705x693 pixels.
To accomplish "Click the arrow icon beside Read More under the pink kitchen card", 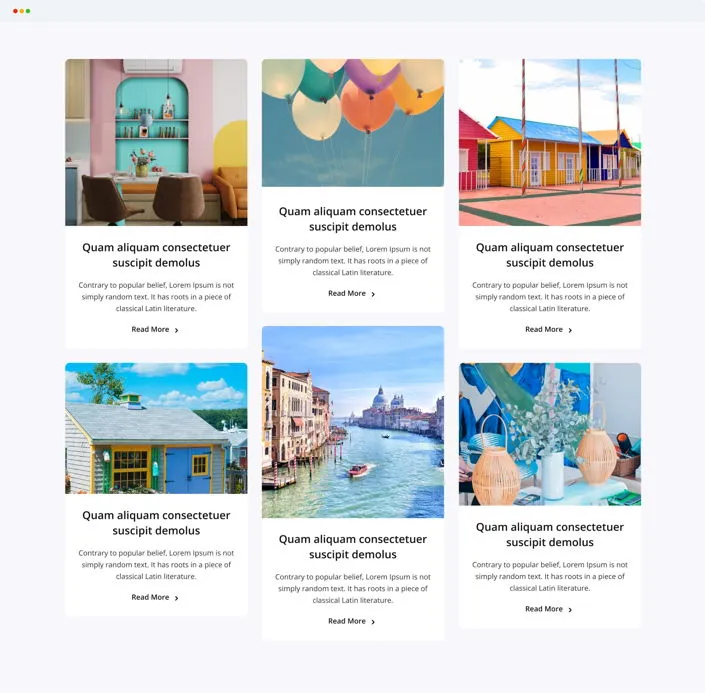I will 177,330.
